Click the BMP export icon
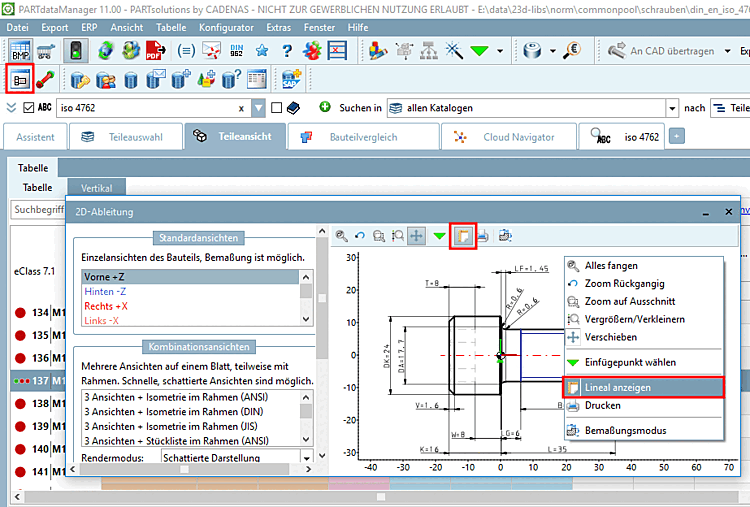The height and width of the screenshot is (507, 750). click(20, 49)
